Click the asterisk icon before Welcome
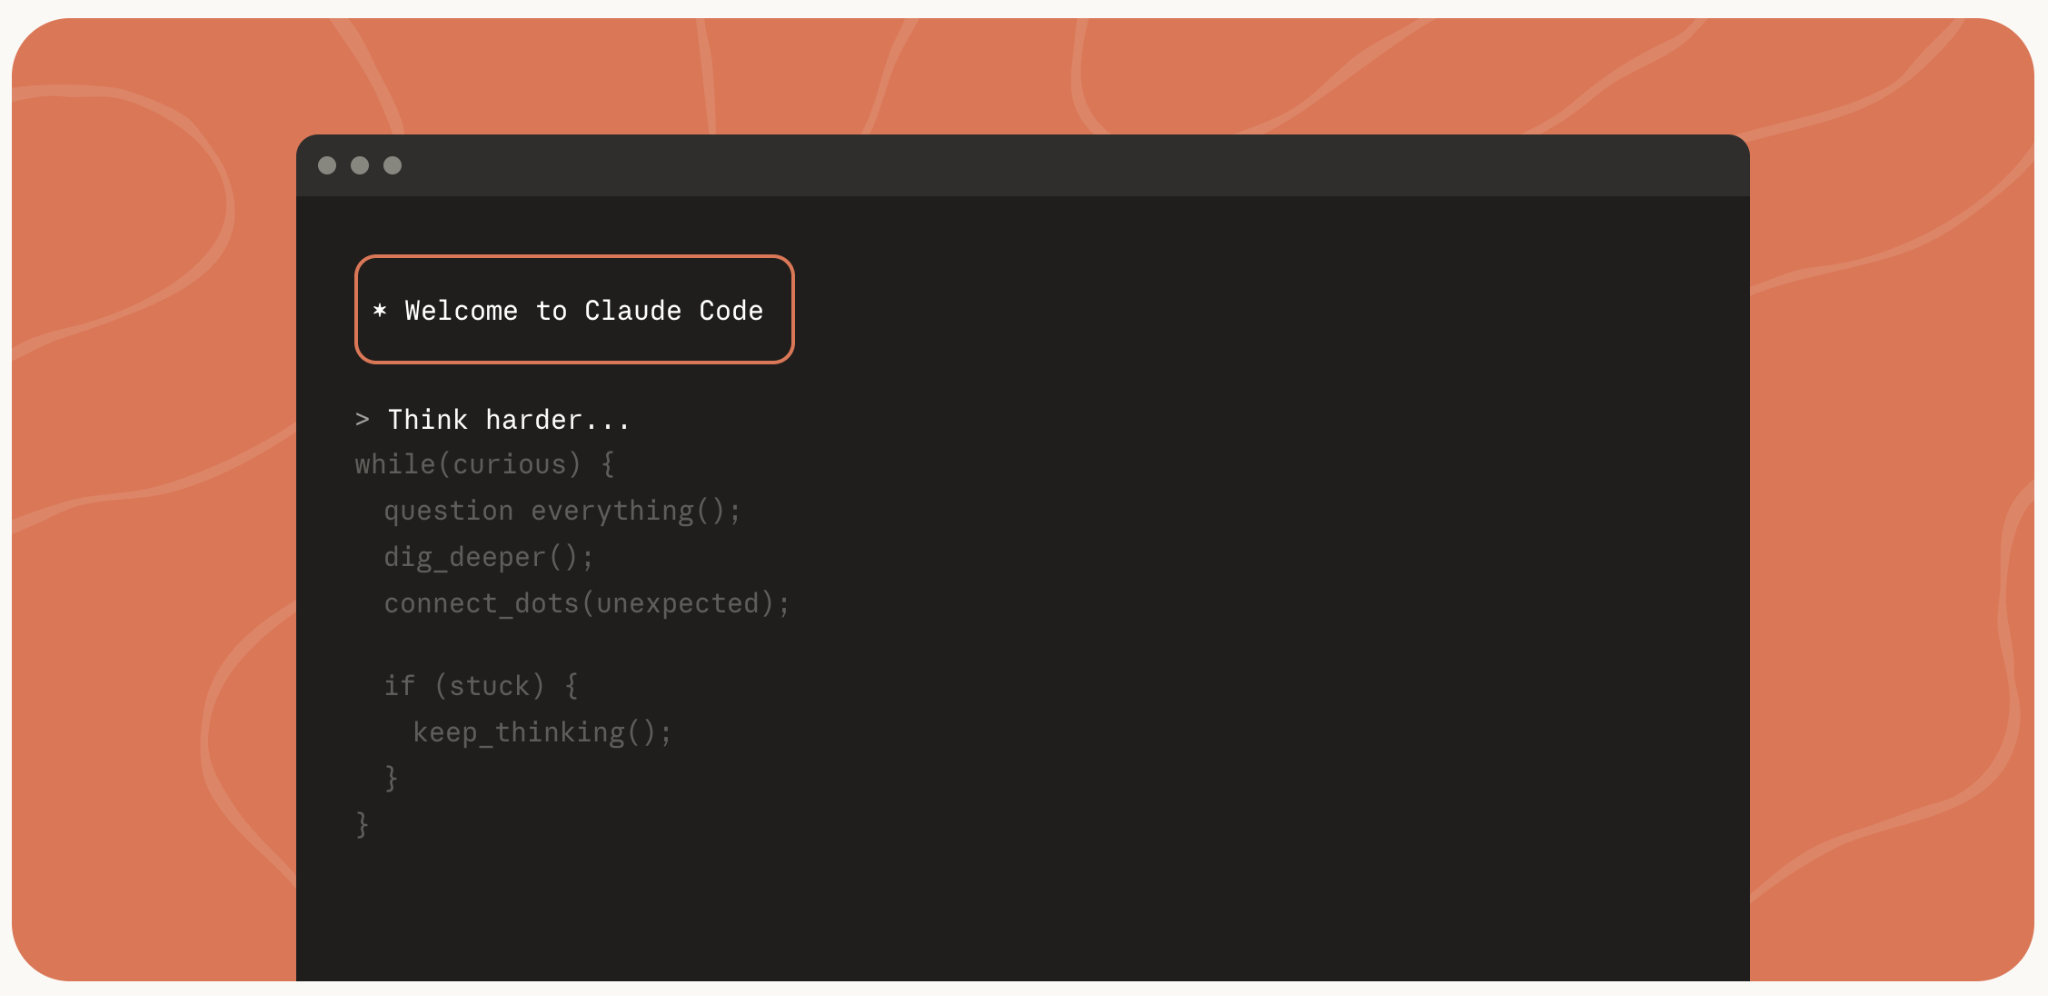This screenshot has width=2048, height=996. [380, 310]
